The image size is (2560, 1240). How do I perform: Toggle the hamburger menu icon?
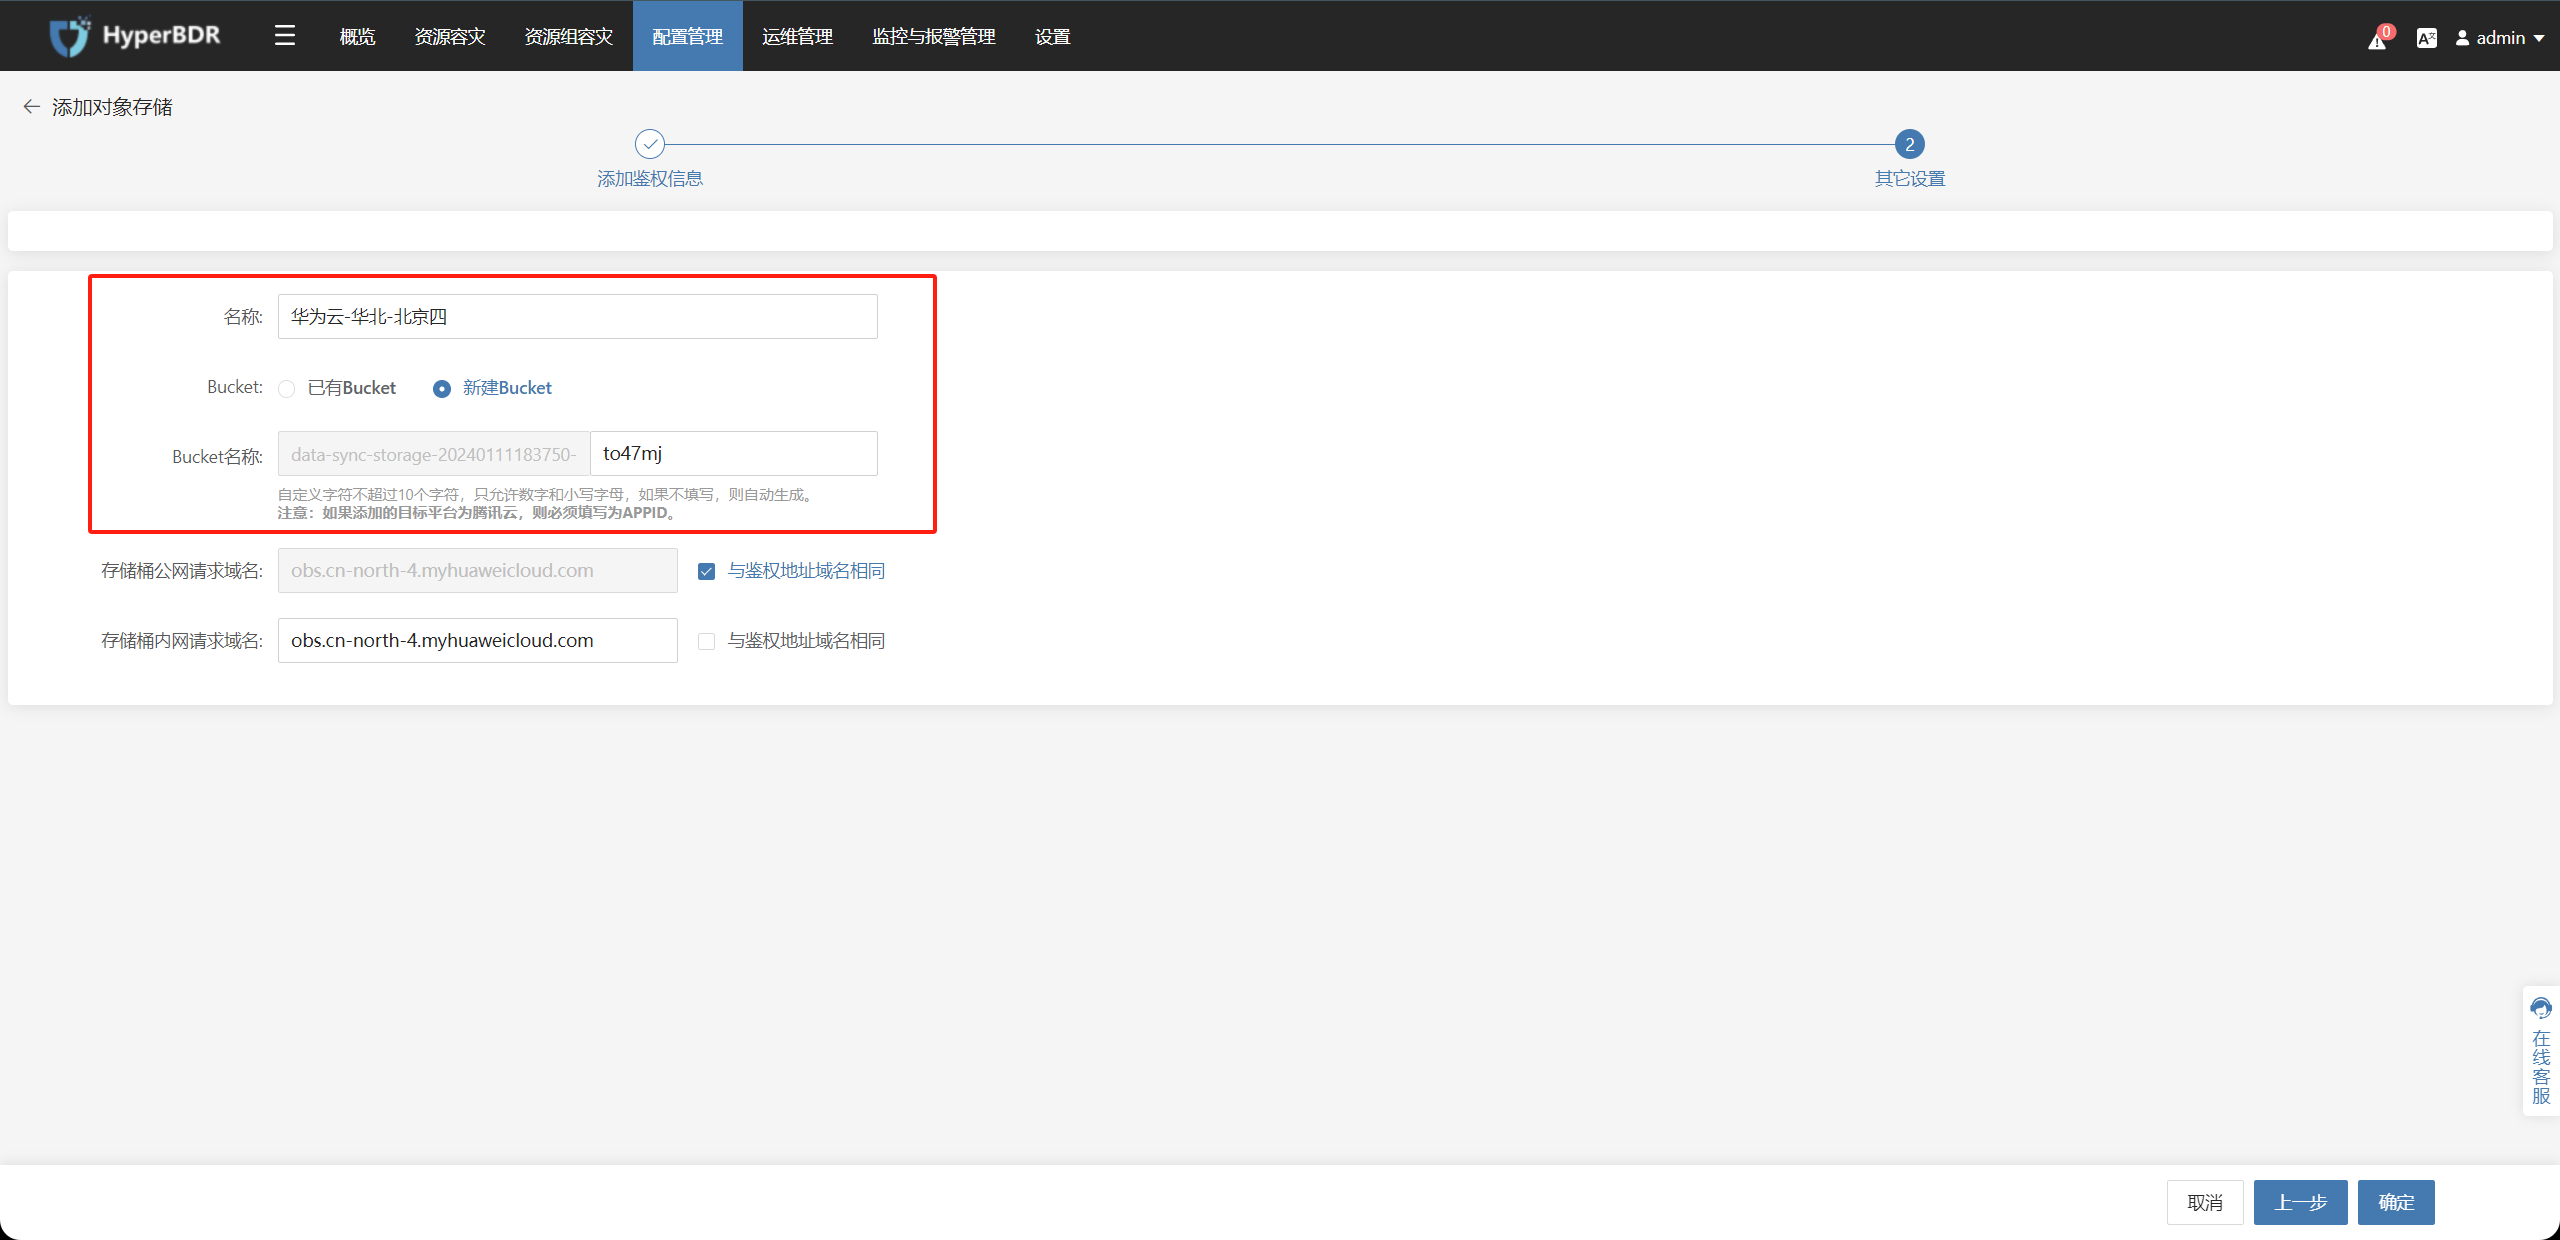tap(285, 36)
